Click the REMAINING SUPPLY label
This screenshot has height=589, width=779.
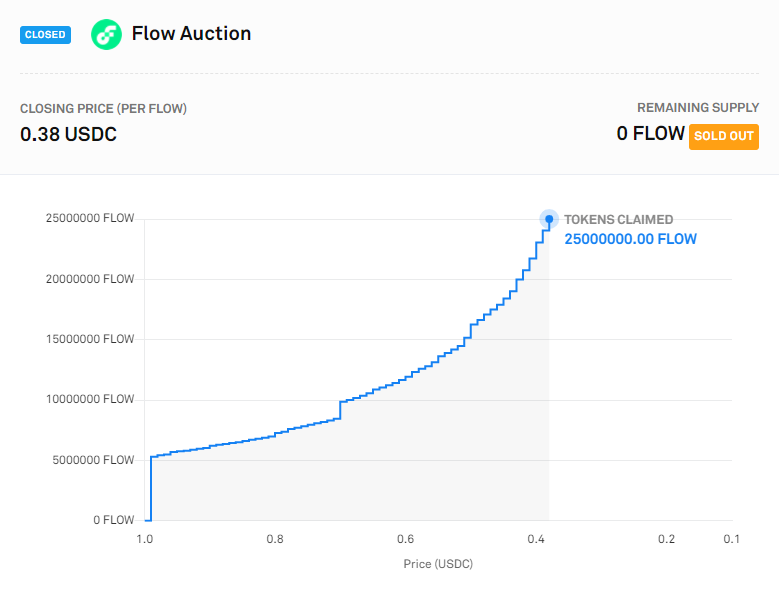click(698, 108)
